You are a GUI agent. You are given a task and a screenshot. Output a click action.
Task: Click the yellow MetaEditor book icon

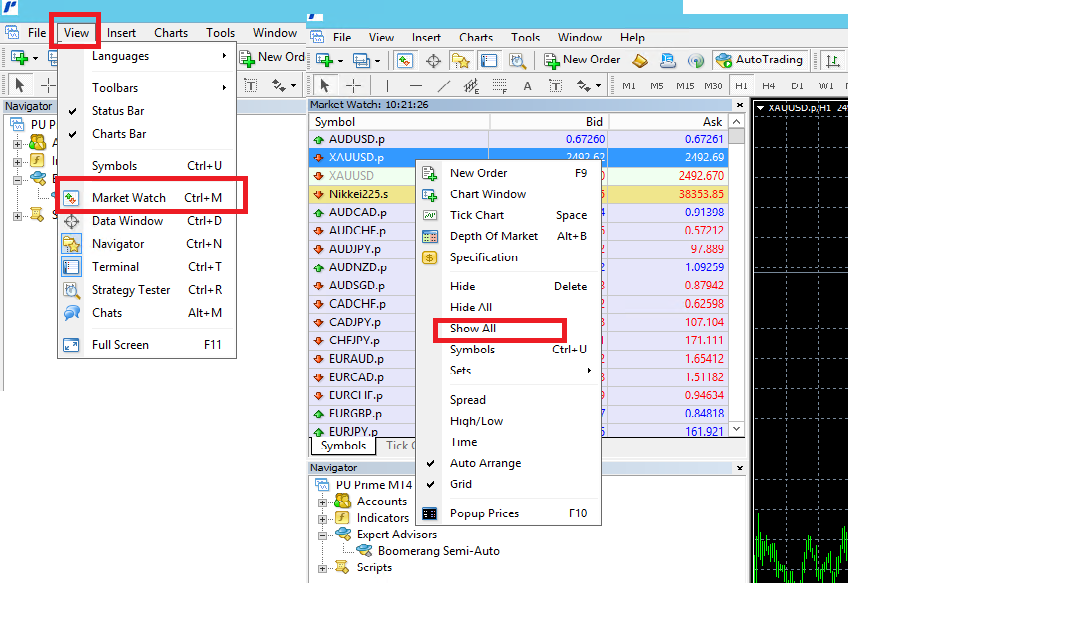(x=639, y=60)
